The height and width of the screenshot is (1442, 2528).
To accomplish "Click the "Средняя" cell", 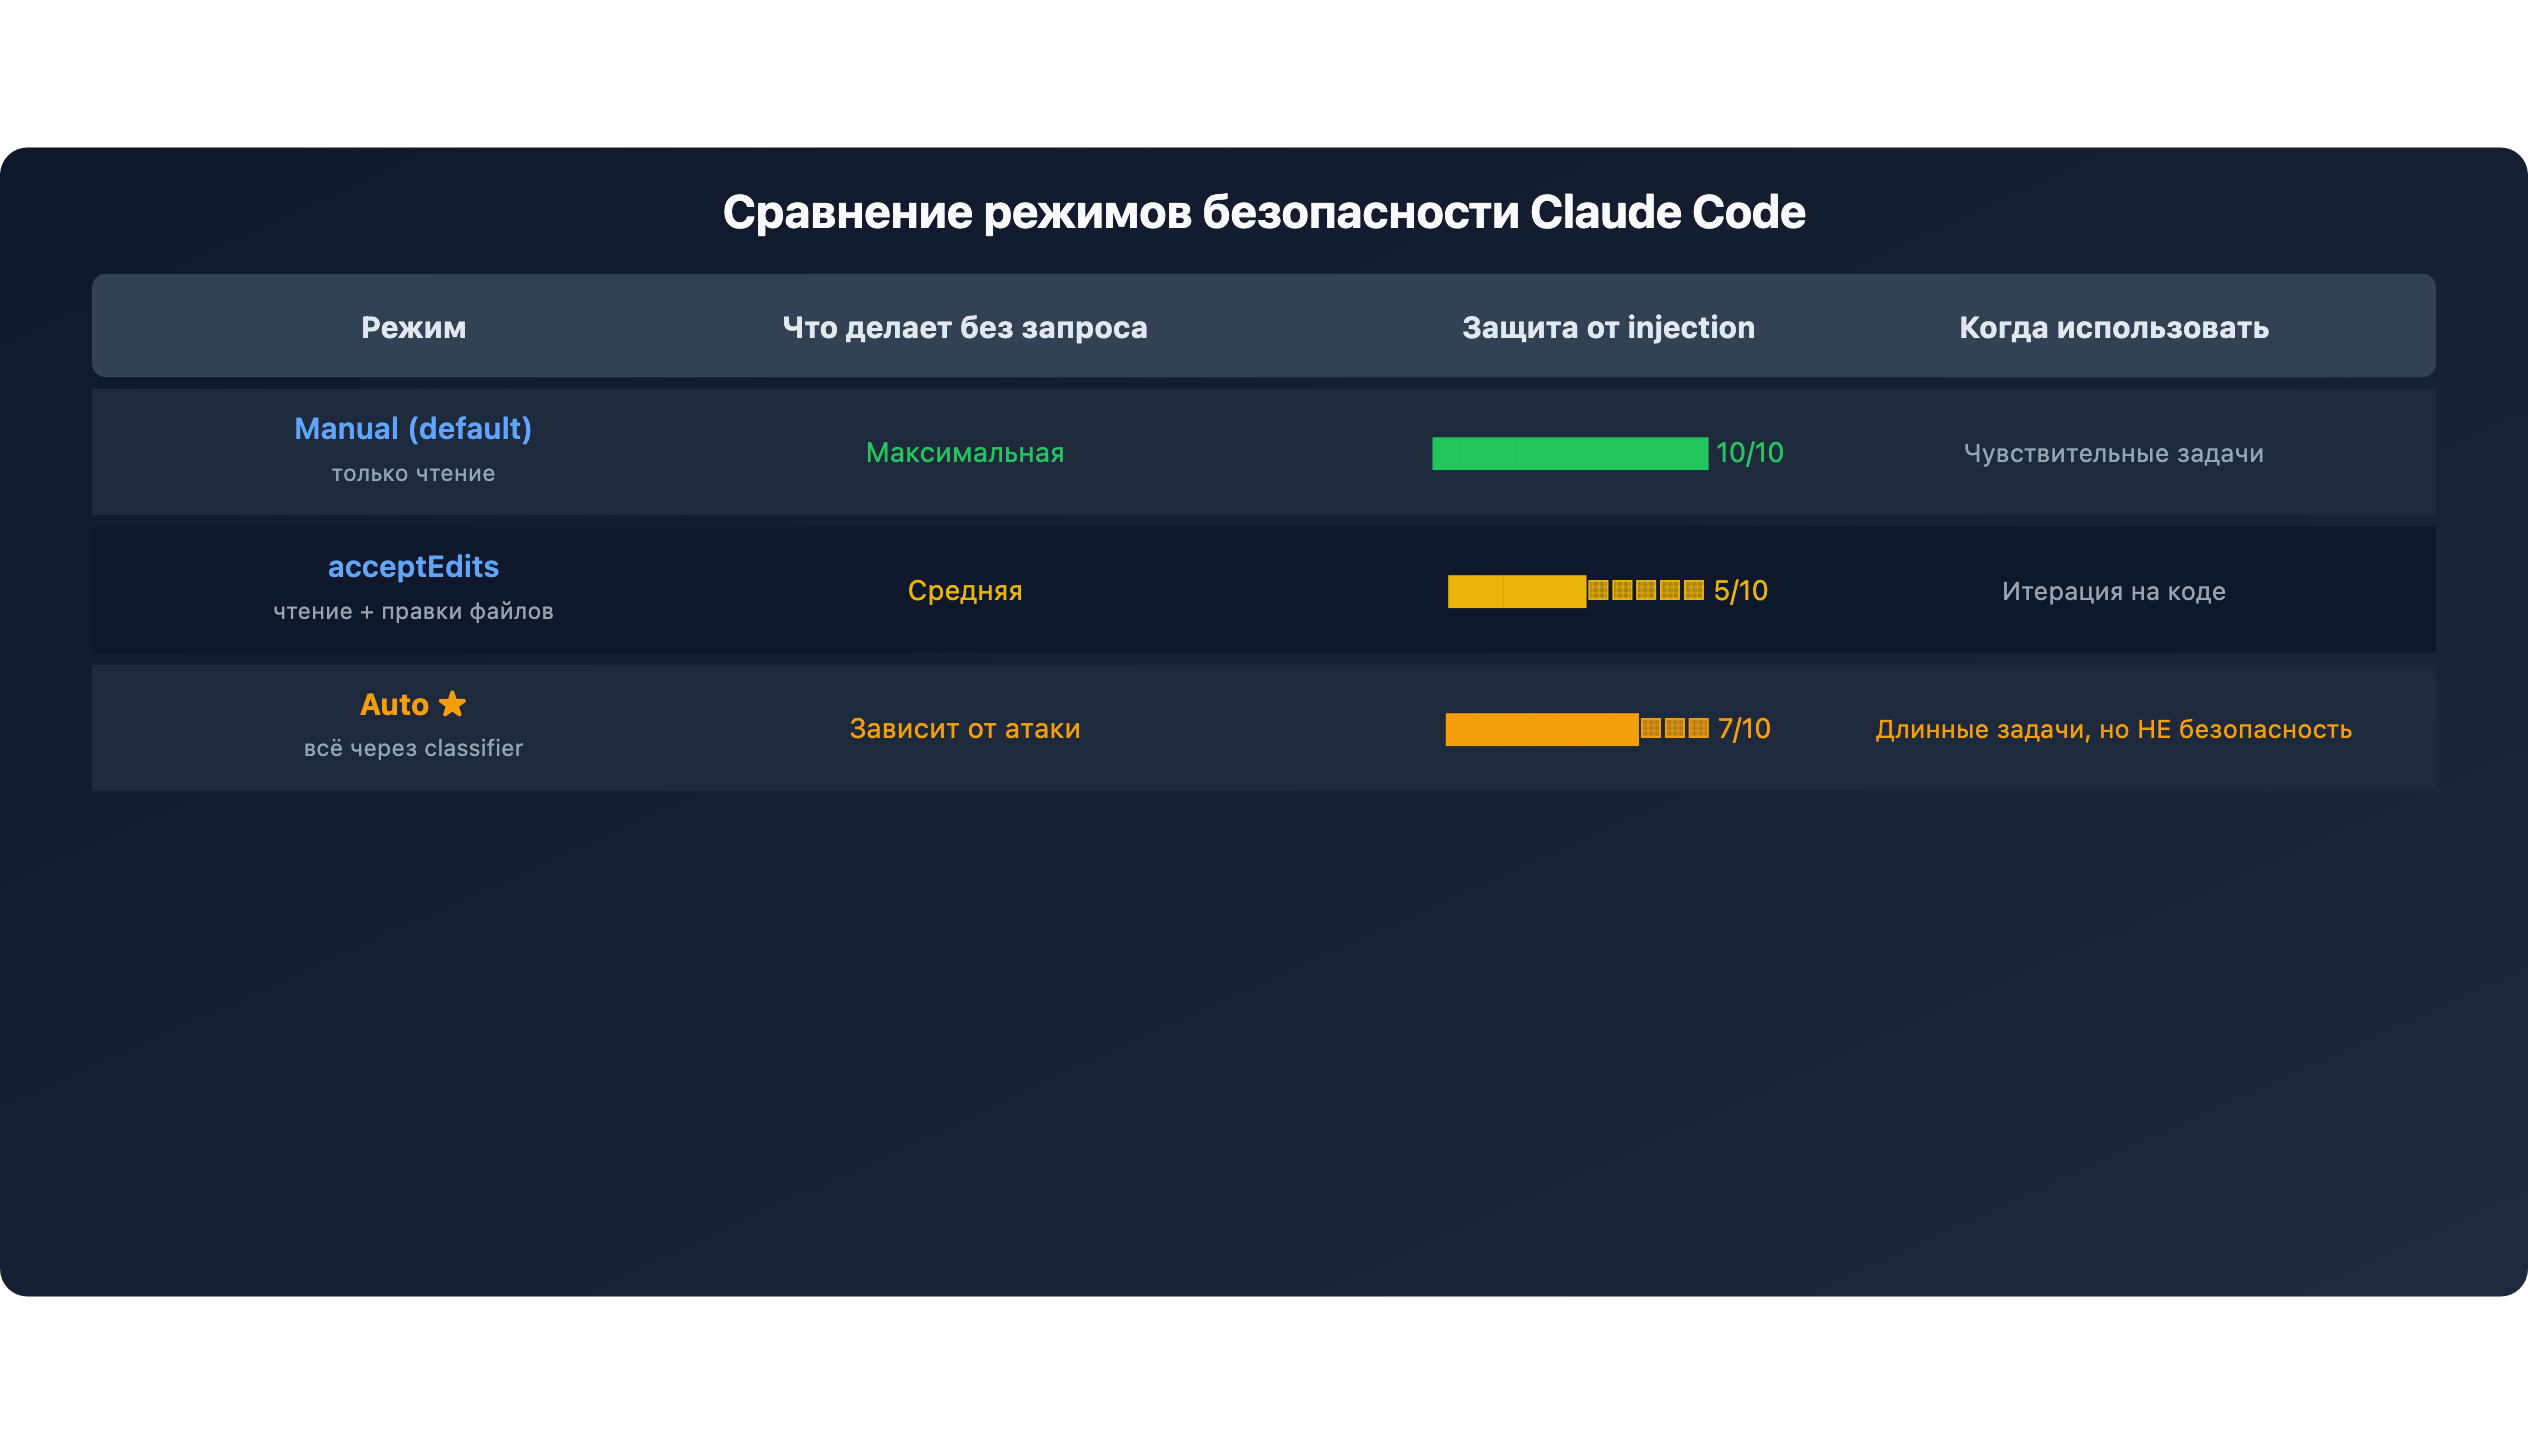I will 965,591.
